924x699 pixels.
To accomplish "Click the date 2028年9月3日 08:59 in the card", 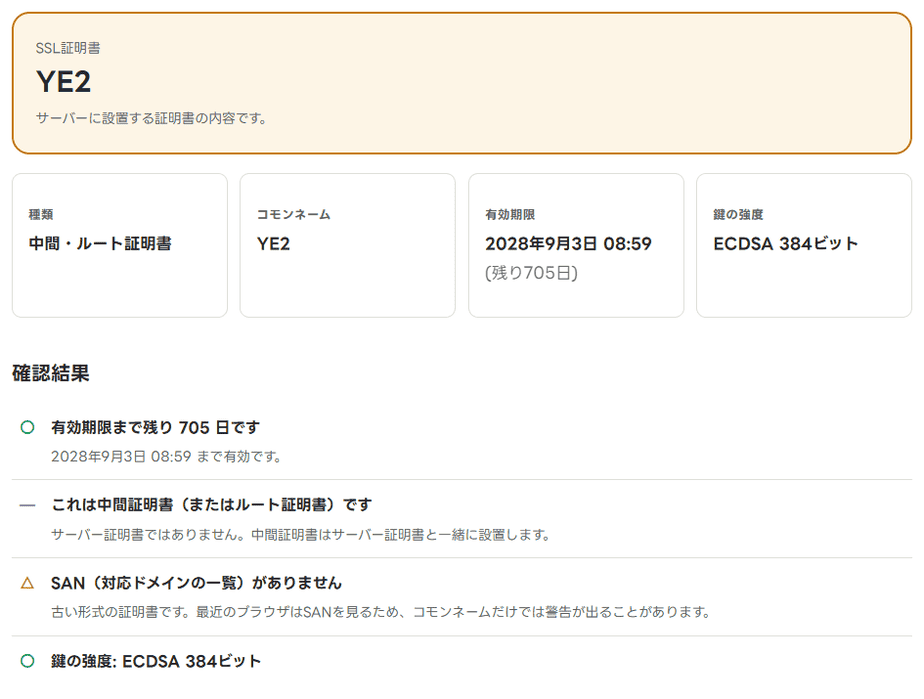I will click(569, 243).
